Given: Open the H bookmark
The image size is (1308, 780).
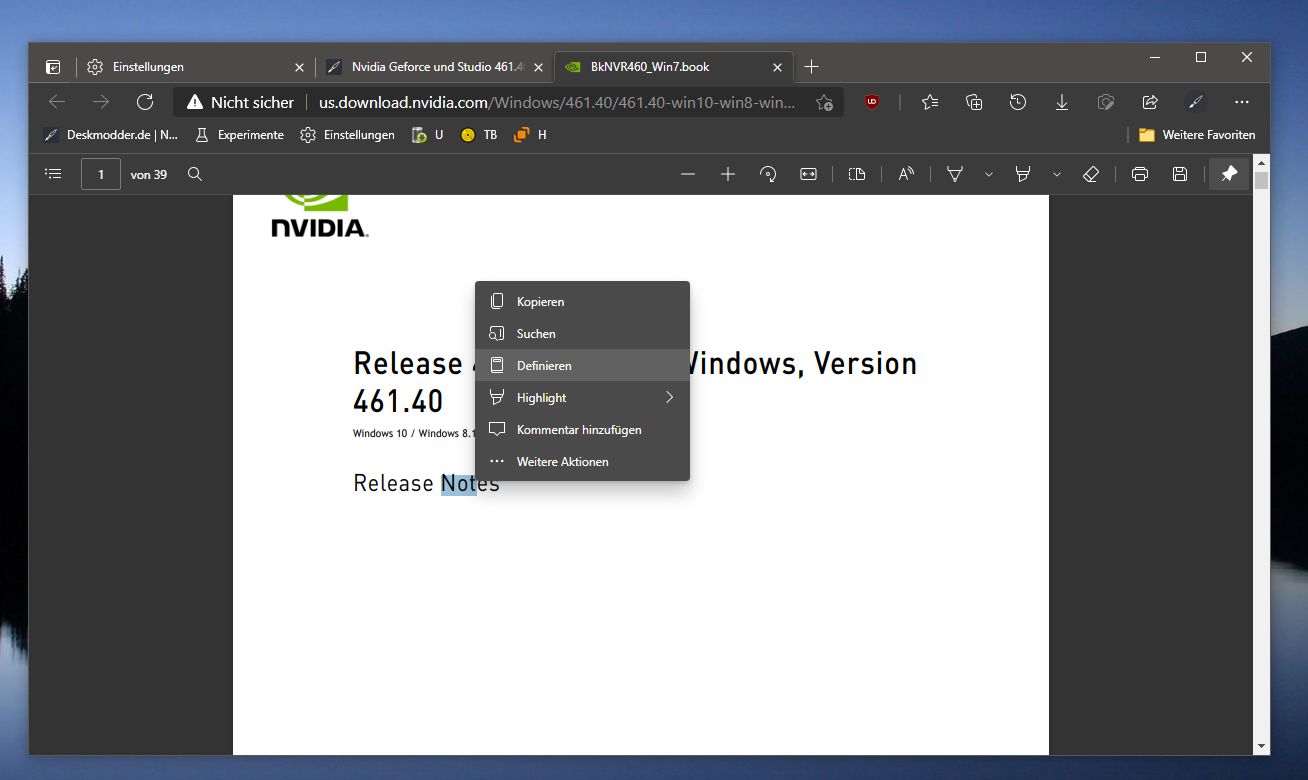Looking at the screenshot, I should point(530,135).
